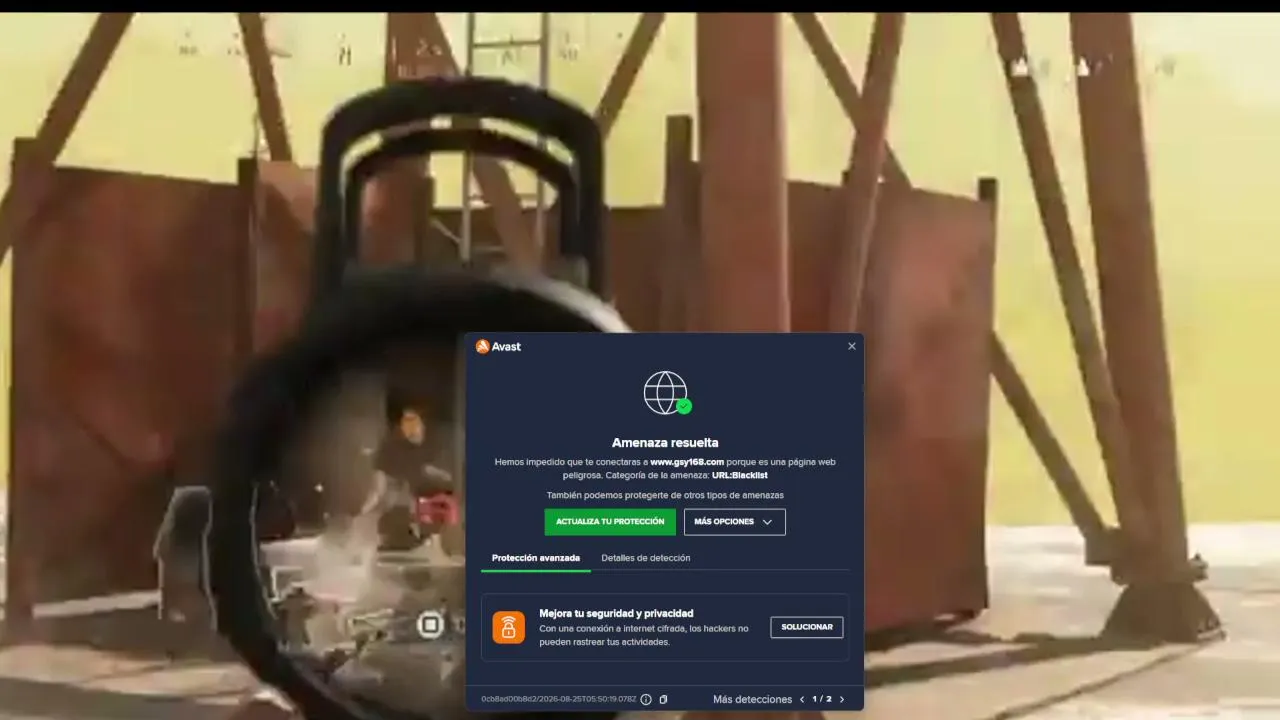Open the detection info icon in the footer
The height and width of the screenshot is (720, 1280).
coord(646,700)
